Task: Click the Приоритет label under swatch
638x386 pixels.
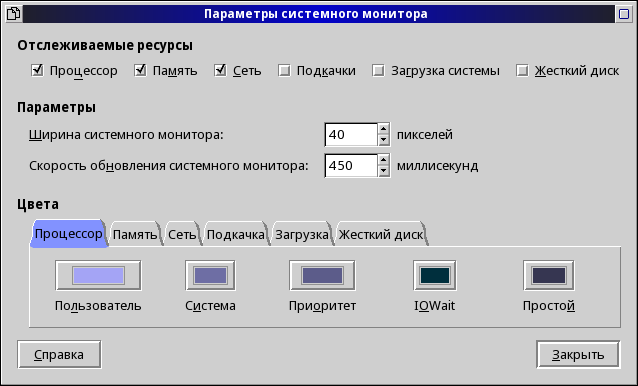Action: pos(322,306)
